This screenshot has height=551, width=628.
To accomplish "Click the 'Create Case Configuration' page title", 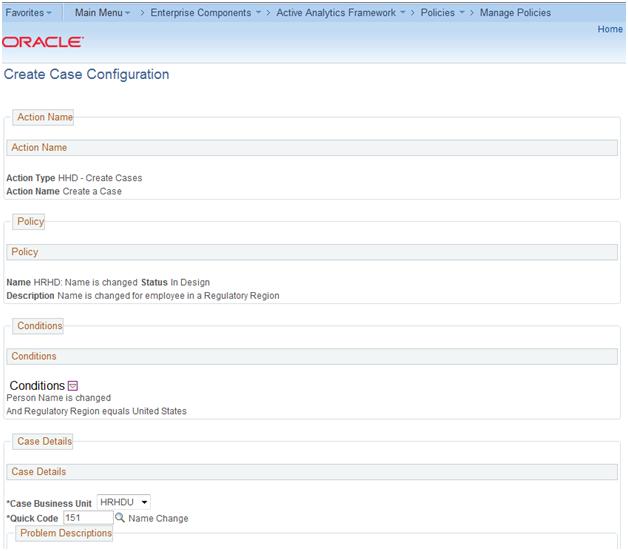I will point(87,74).
